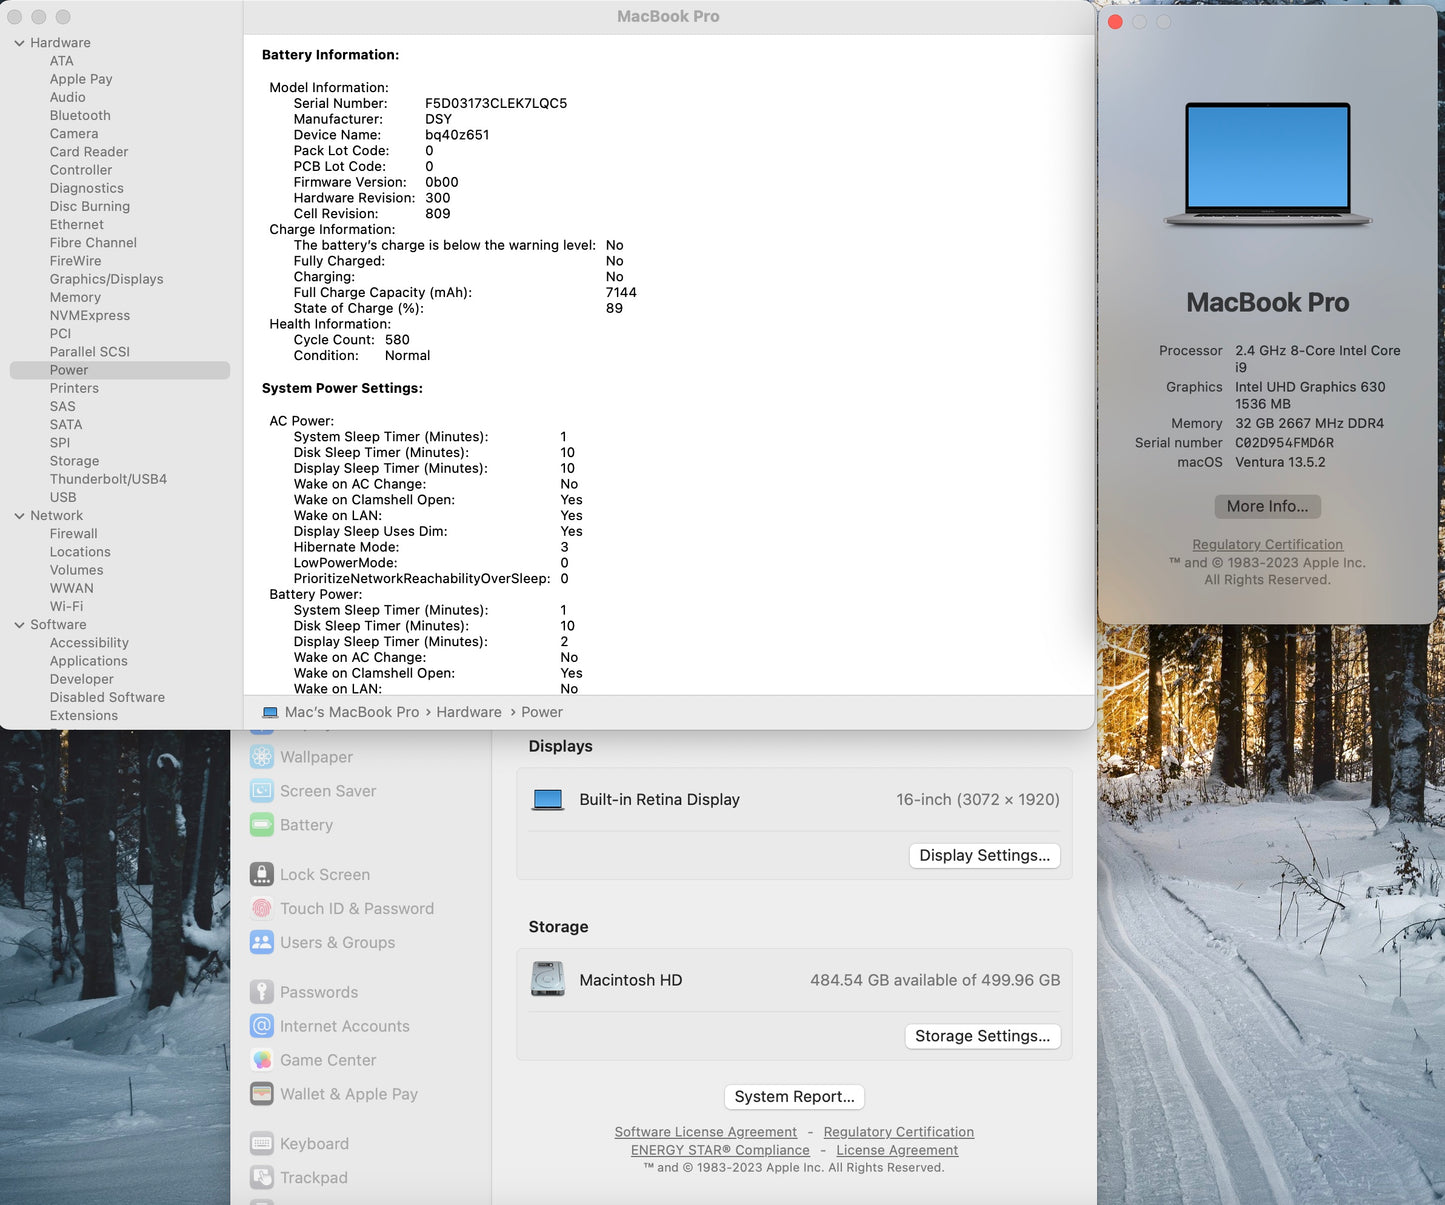
Task: Open Wallet & Apple Pay icon
Action: [261, 1094]
